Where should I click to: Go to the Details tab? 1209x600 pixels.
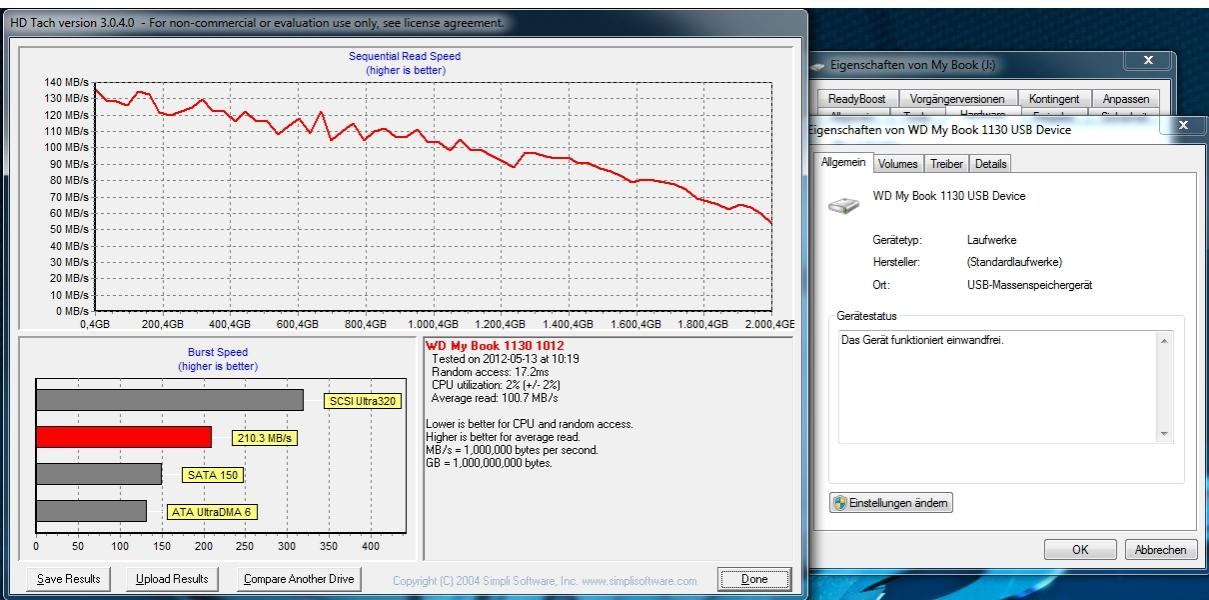pyautogui.click(x=990, y=164)
